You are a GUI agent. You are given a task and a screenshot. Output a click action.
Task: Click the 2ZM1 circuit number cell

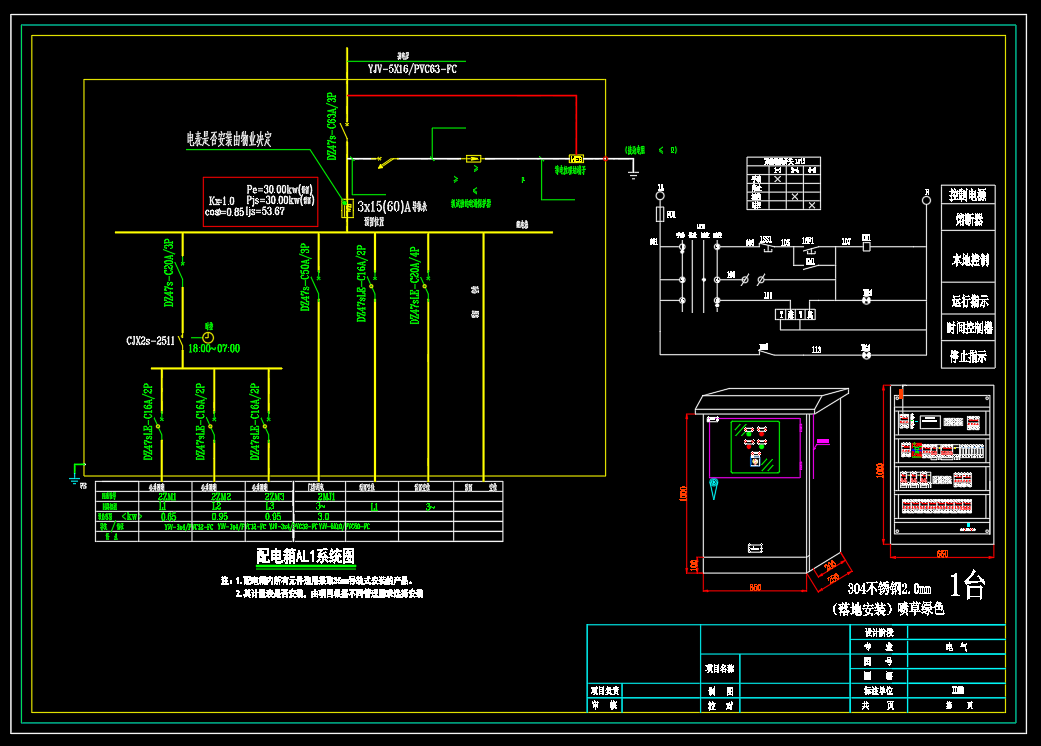[167, 496]
